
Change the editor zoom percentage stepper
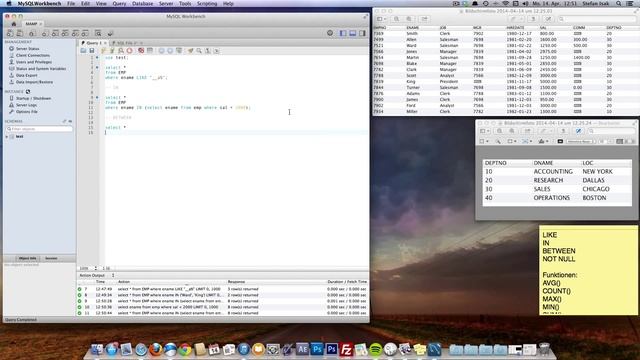point(96,268)
